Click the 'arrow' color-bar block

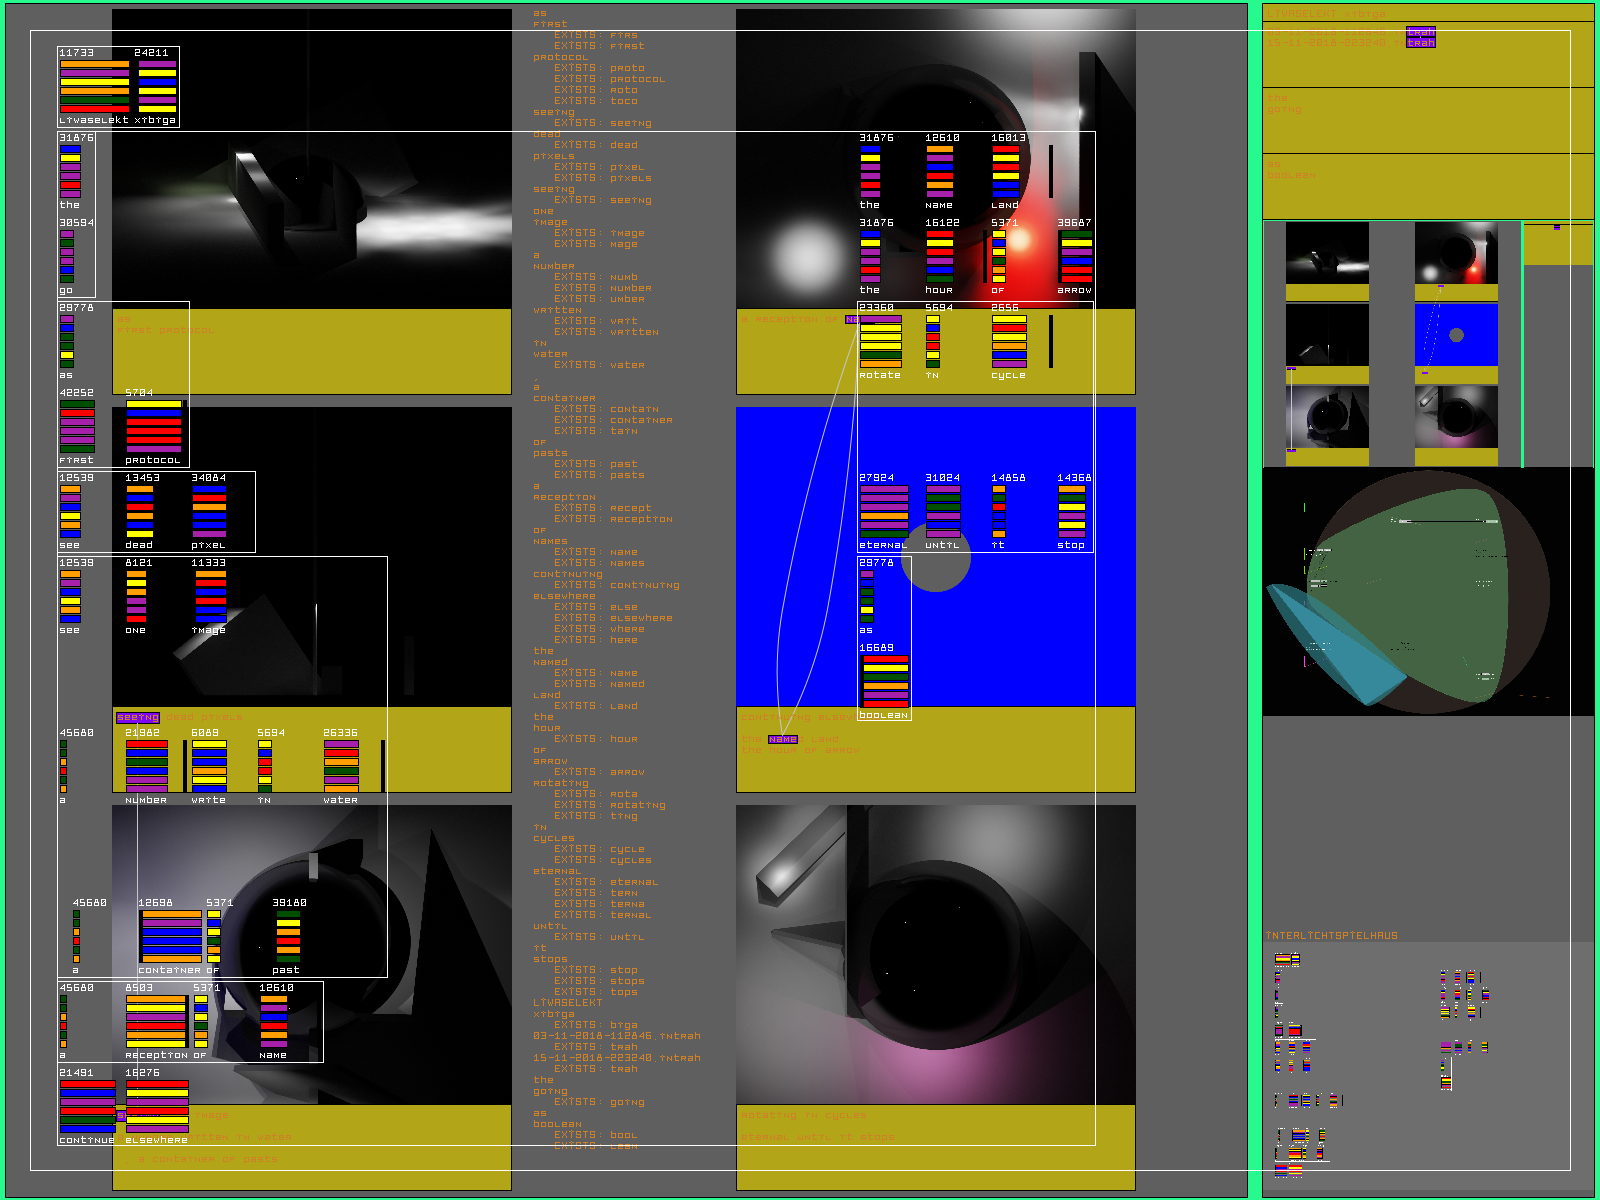(1076, 257)
